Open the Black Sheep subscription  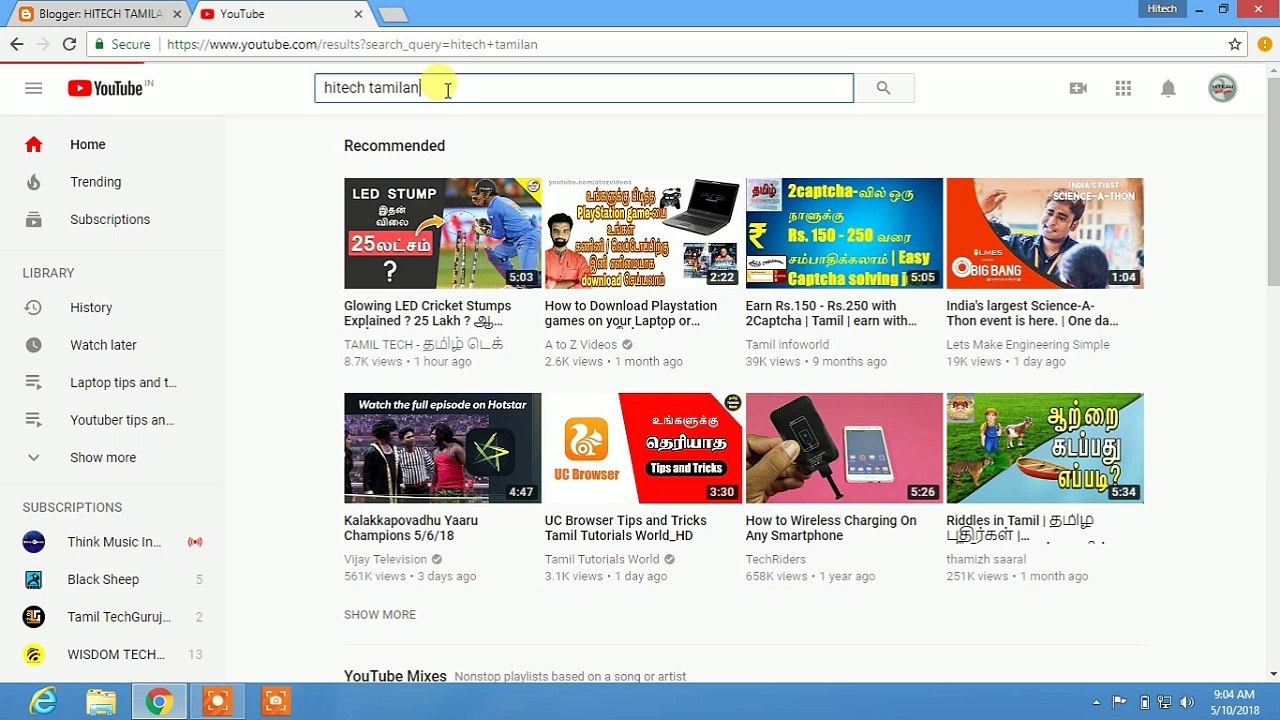coord(112,580)
